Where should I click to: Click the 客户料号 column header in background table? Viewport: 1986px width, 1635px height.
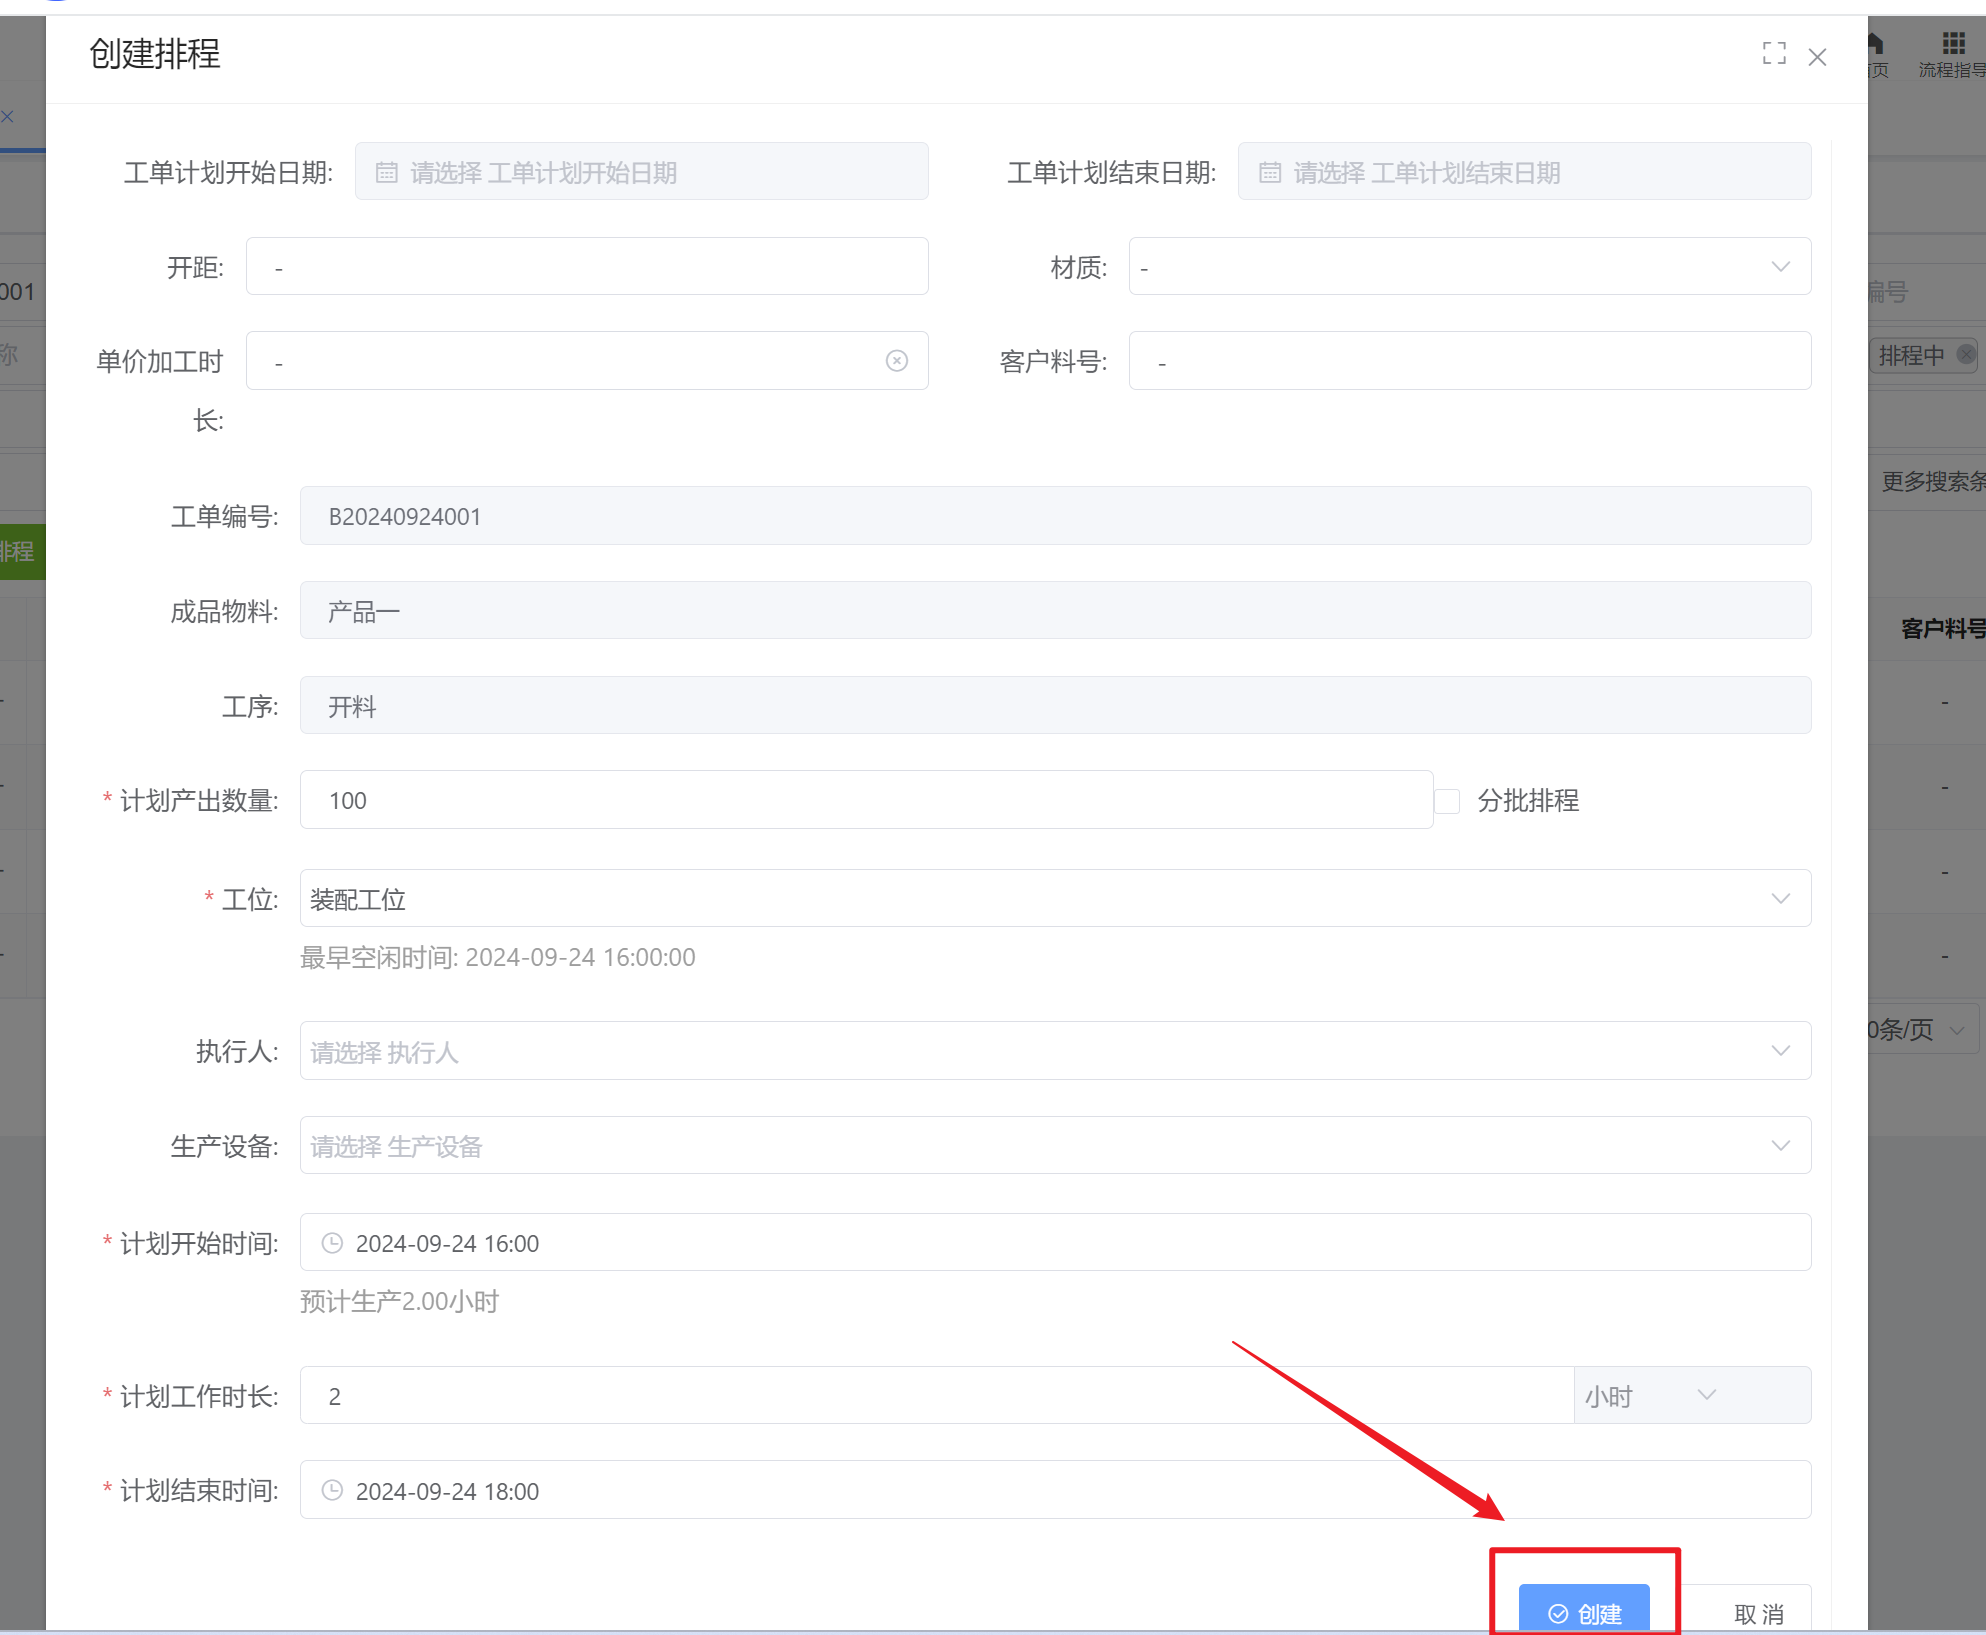pyautogui.click(x=1942, y=629)
